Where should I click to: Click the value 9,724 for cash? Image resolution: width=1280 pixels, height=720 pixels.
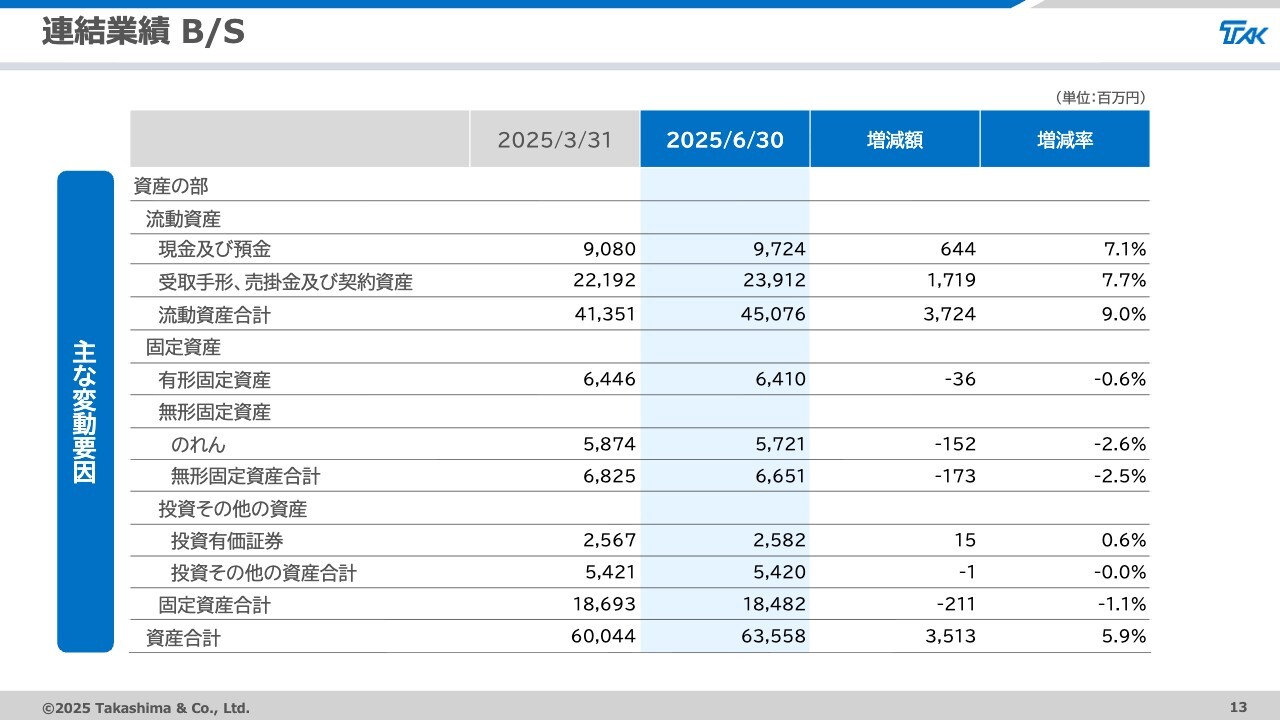[x=780, y=250]
